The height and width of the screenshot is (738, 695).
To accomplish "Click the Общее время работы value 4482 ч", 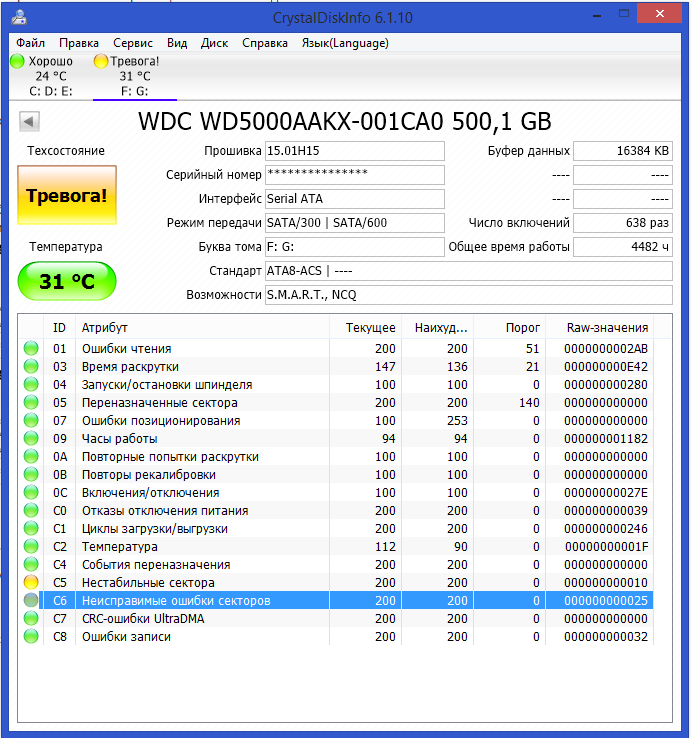I will click(x=623, y=247).
